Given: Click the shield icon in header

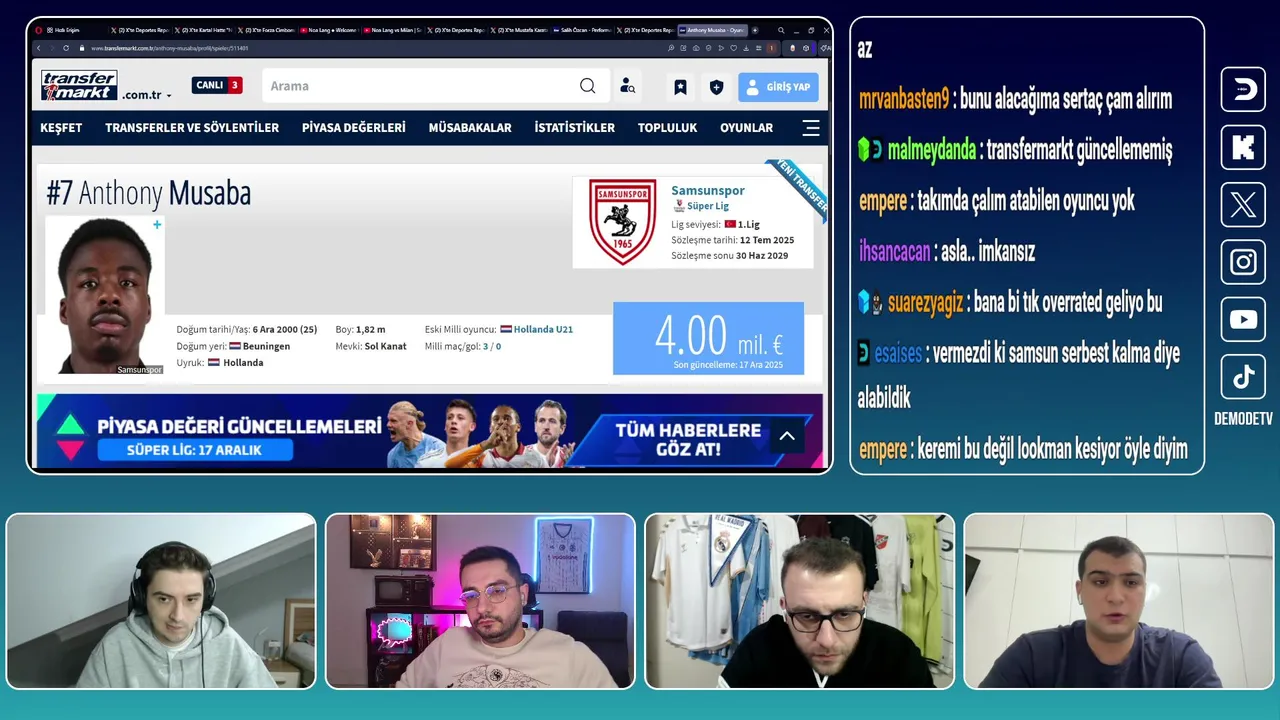Looking at the screenshot, I should (x=716, y=87).
